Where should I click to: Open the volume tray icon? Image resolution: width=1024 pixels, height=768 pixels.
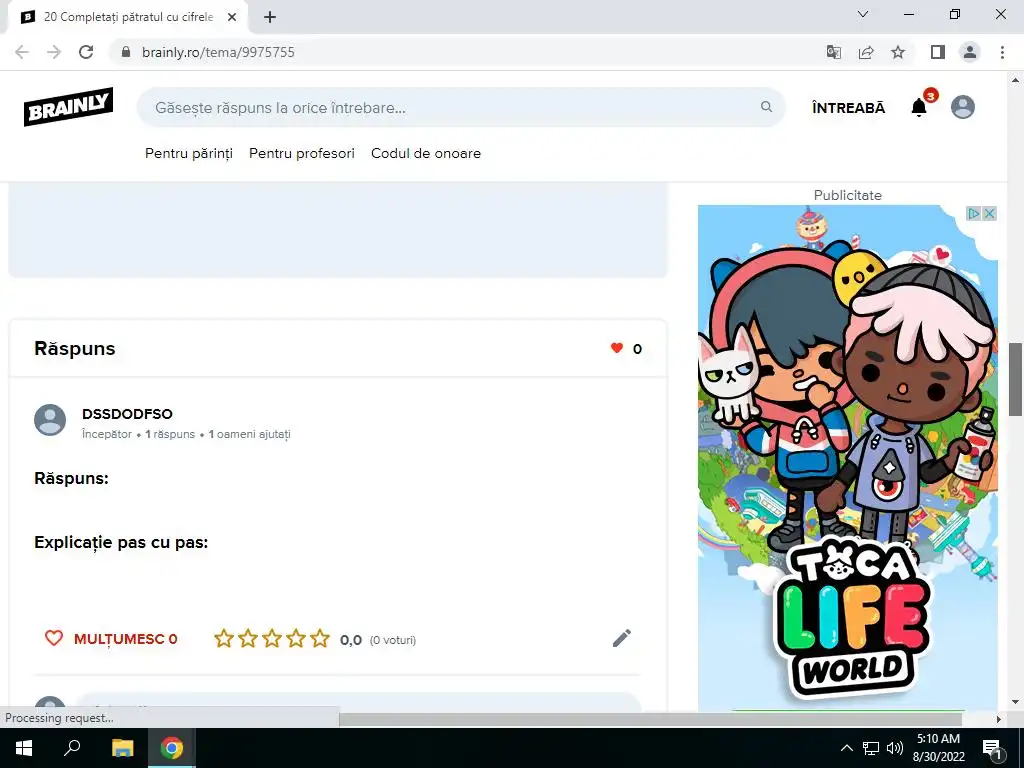coord(894,748)
